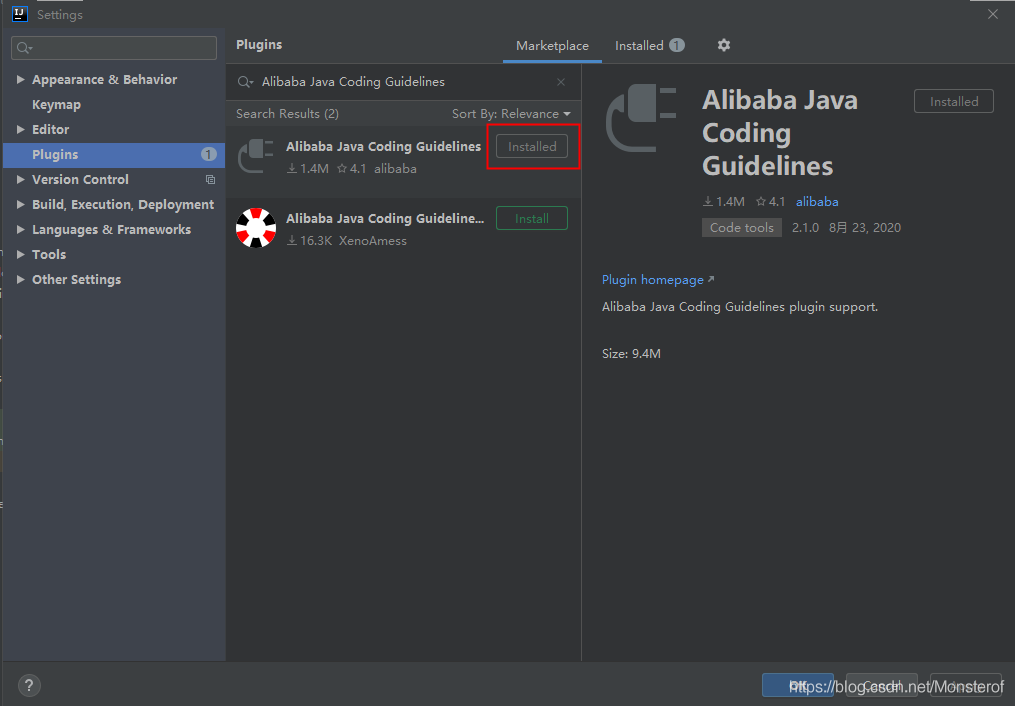Open the Sort By Relevance dropdown

pyautogui.click(x=511, y=114)
